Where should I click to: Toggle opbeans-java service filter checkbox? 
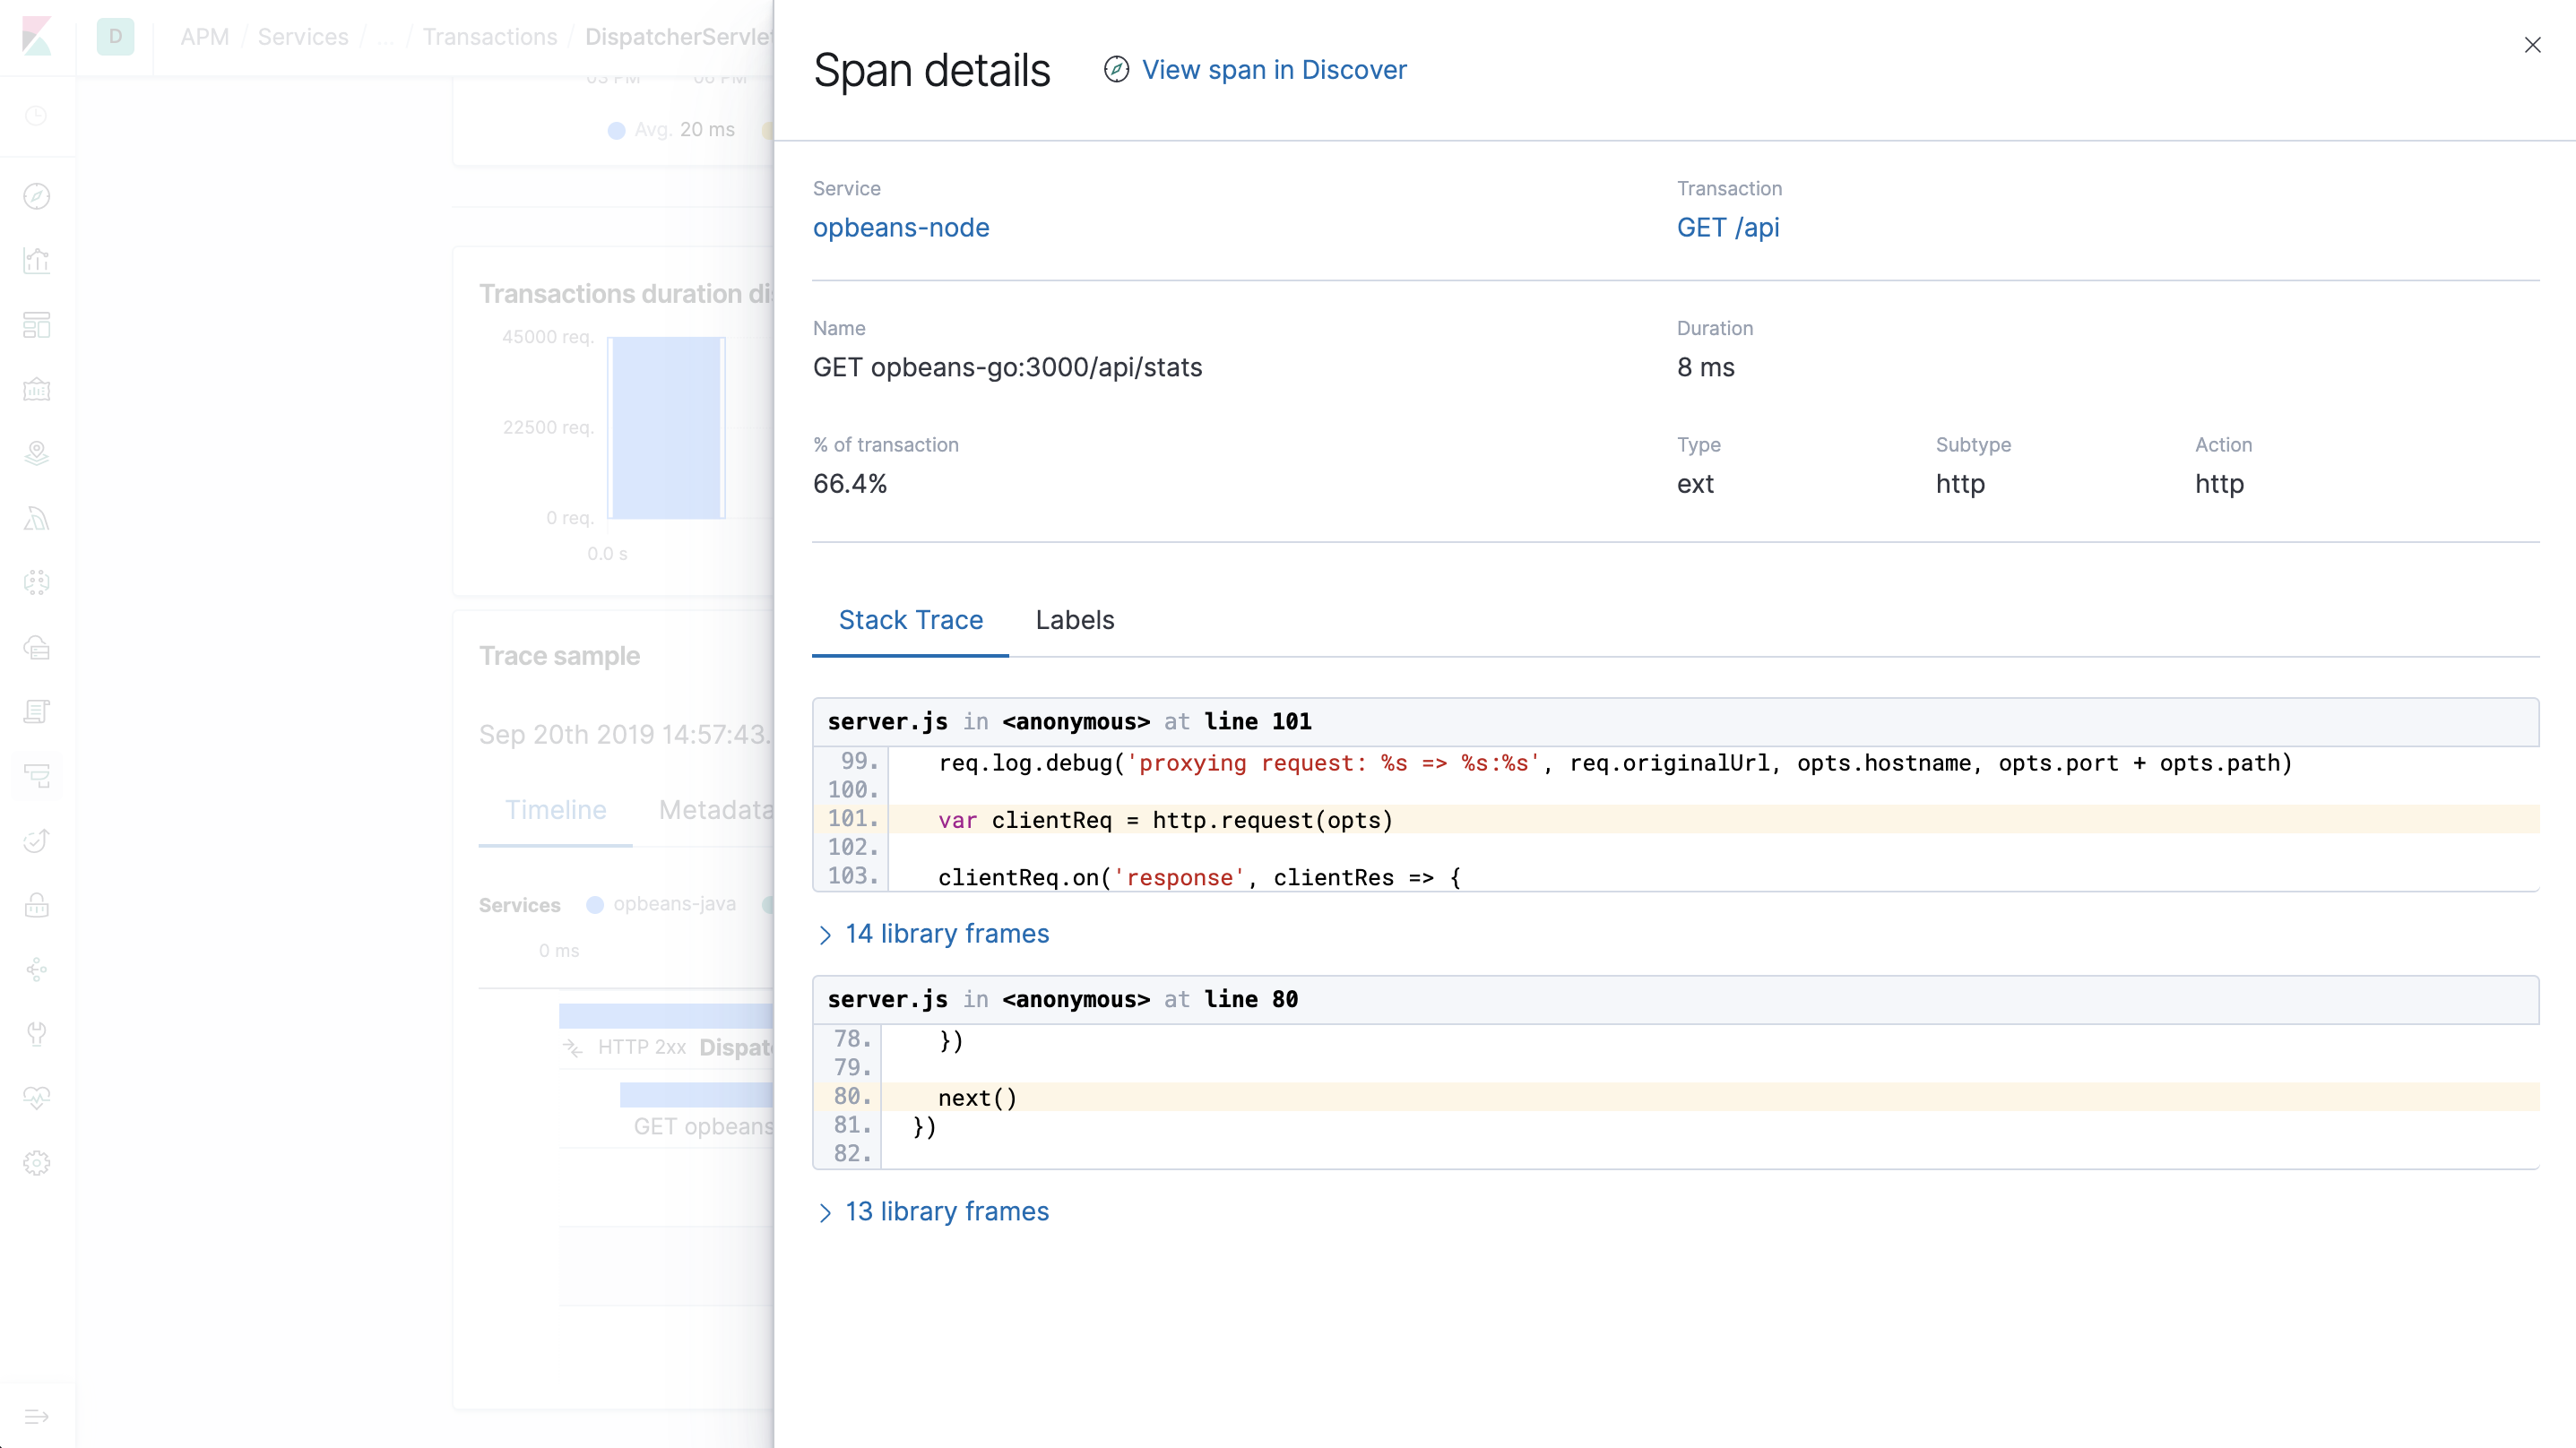(596, 903)
